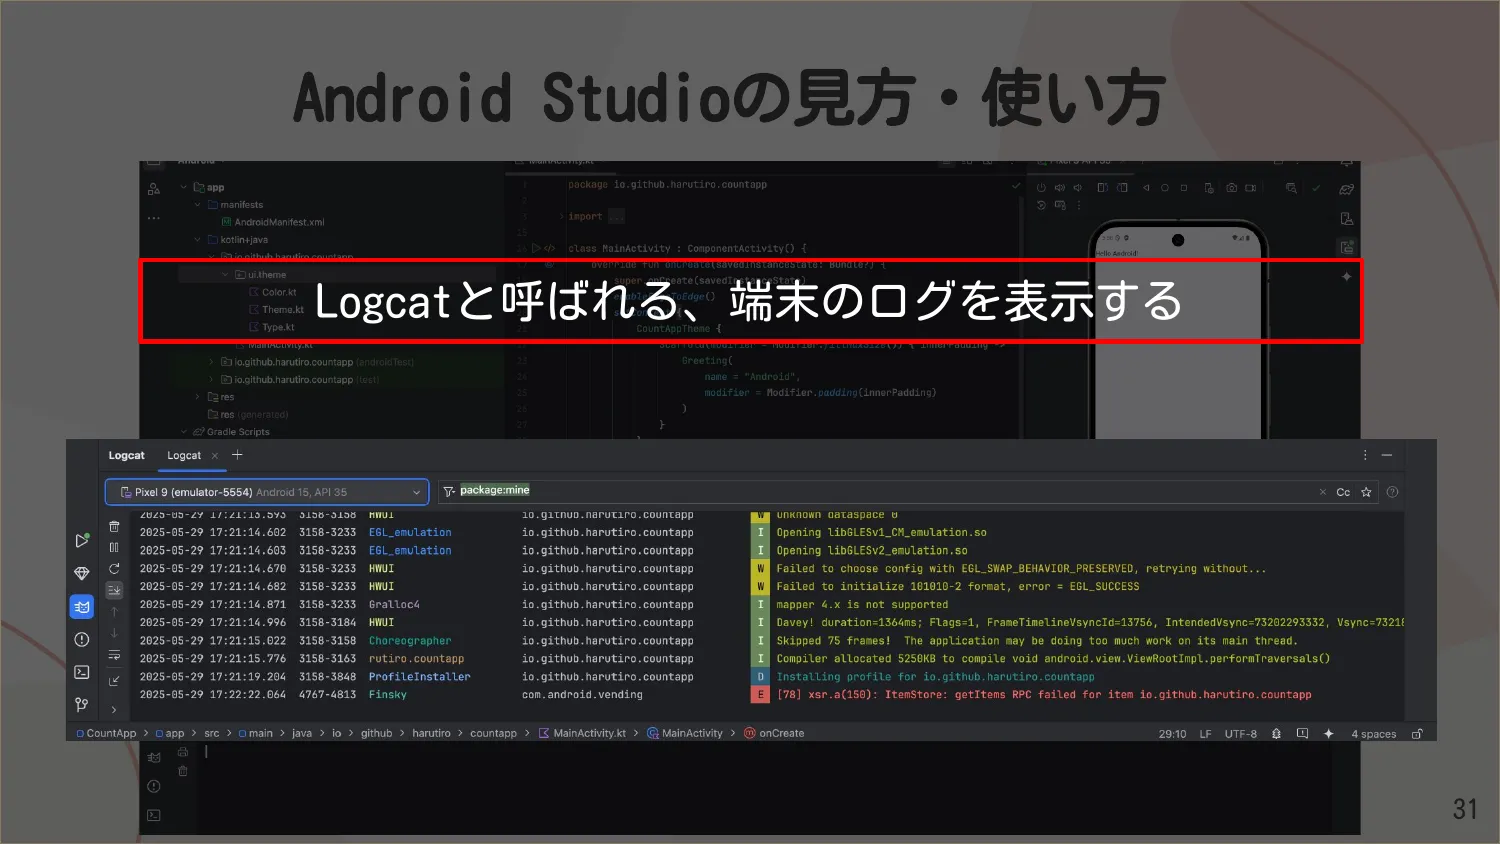Select the Logcat cat icon in sidebar
The image size is (1500, 844).
pyautogui.click(x=82, y=605)
